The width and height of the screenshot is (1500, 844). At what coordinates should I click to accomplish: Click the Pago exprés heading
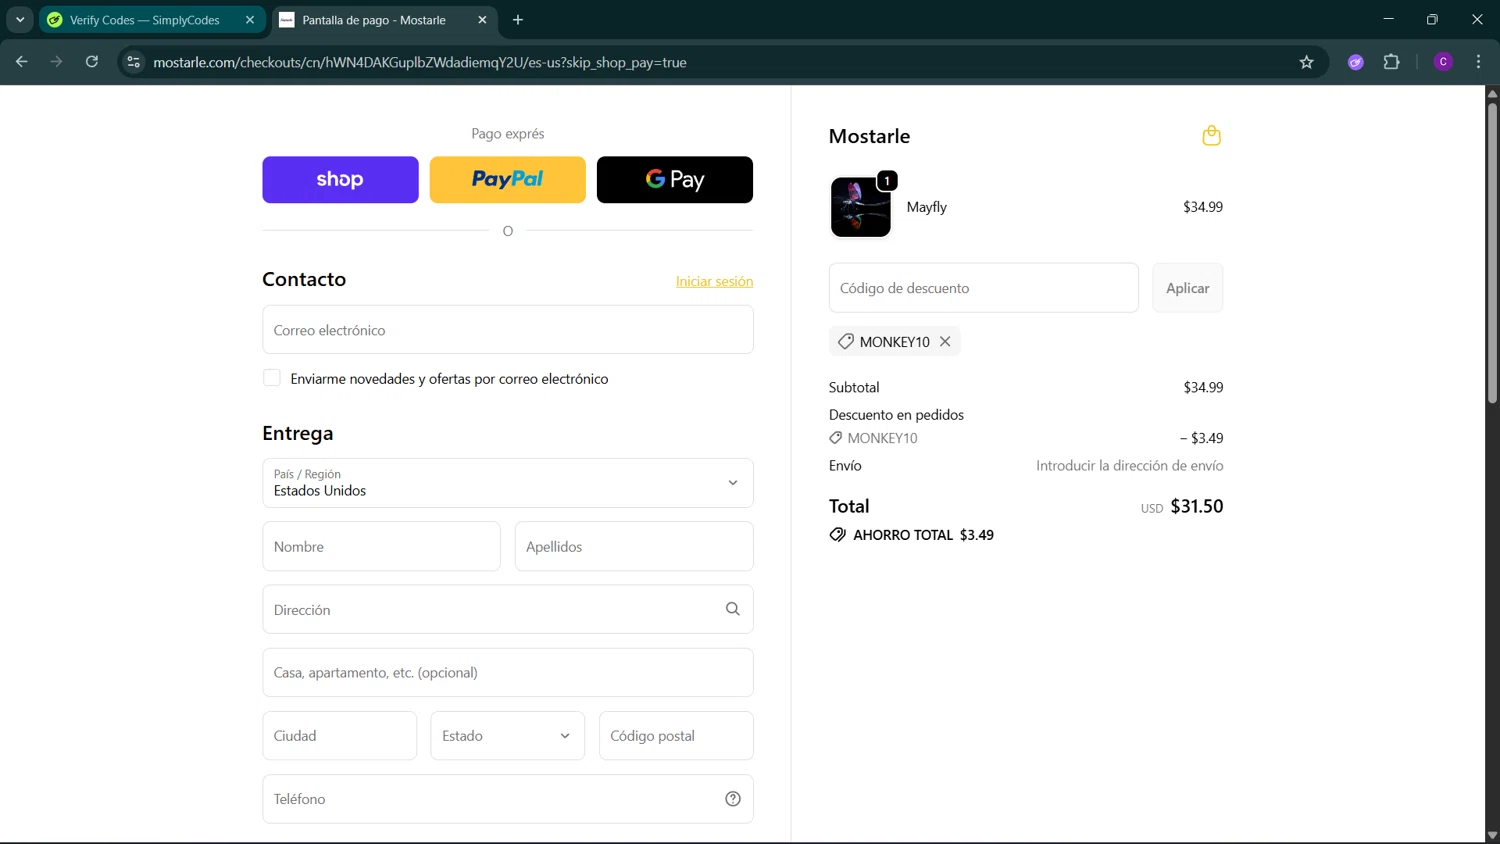point(508,134)
